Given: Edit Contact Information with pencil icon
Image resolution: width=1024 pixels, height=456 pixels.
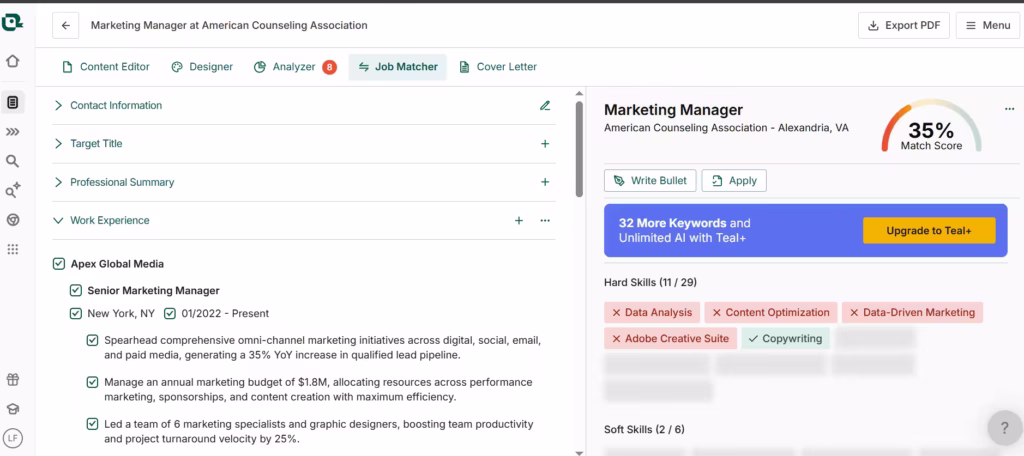Looking at the screenshot, I should [545, 105].
